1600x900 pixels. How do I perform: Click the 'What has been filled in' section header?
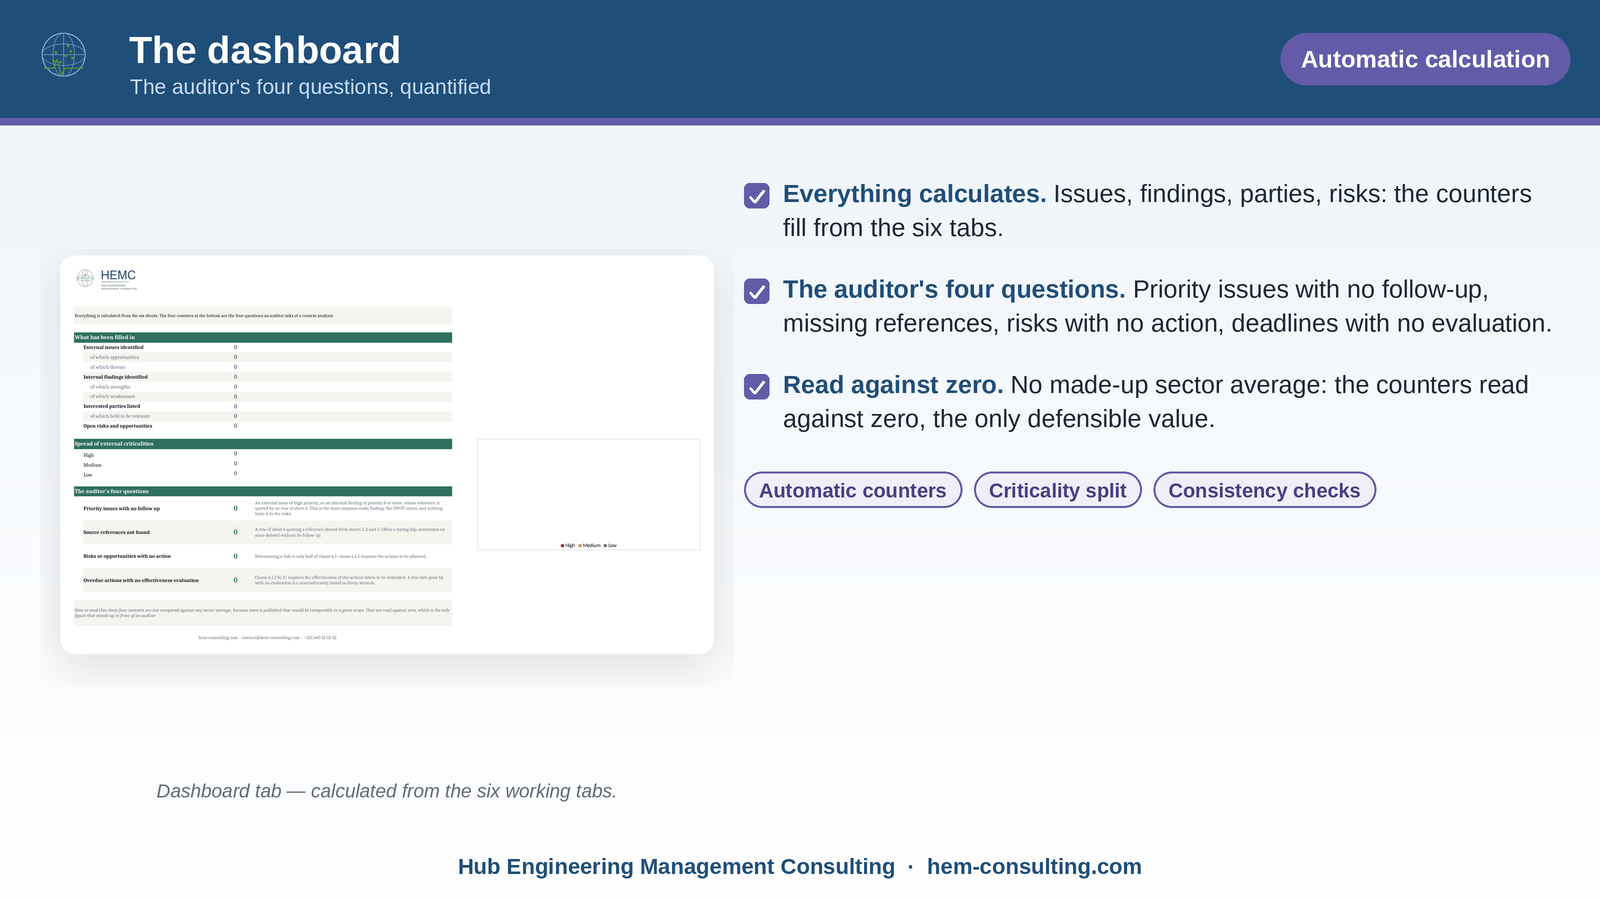tap(263, 337)
